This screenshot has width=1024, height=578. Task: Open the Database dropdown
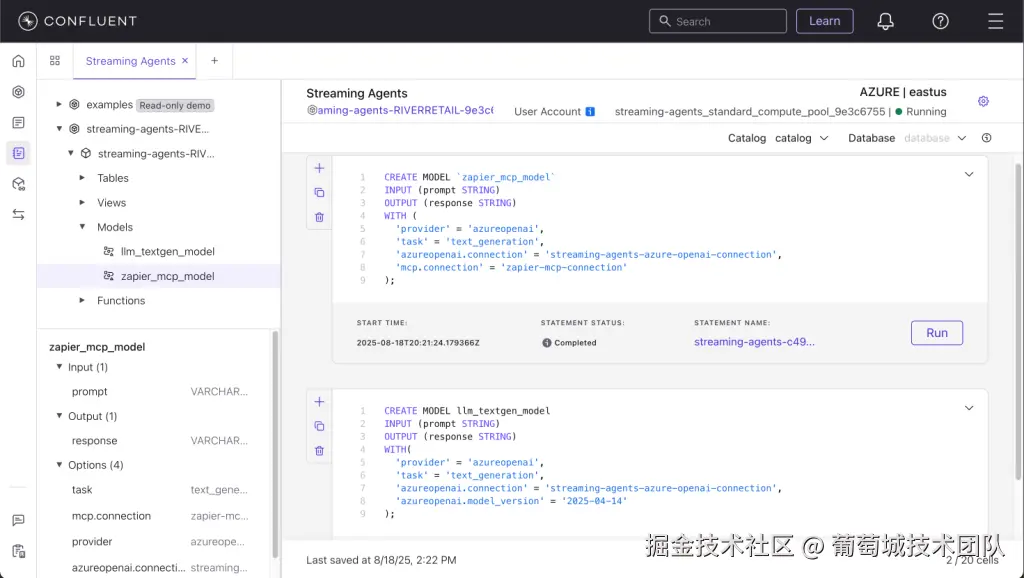pos(935,138)
